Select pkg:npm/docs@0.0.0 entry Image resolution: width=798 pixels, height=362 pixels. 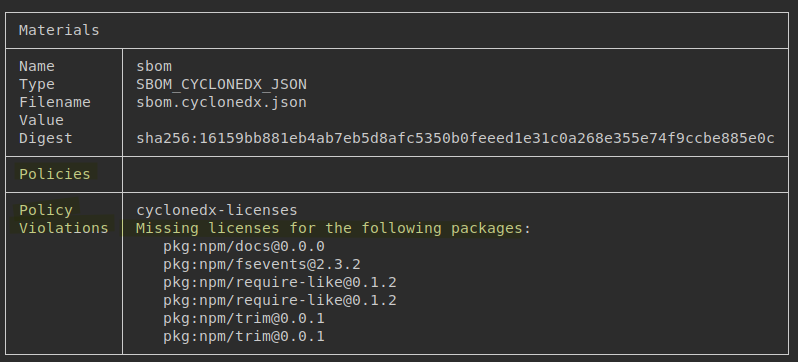pos(244,246)
